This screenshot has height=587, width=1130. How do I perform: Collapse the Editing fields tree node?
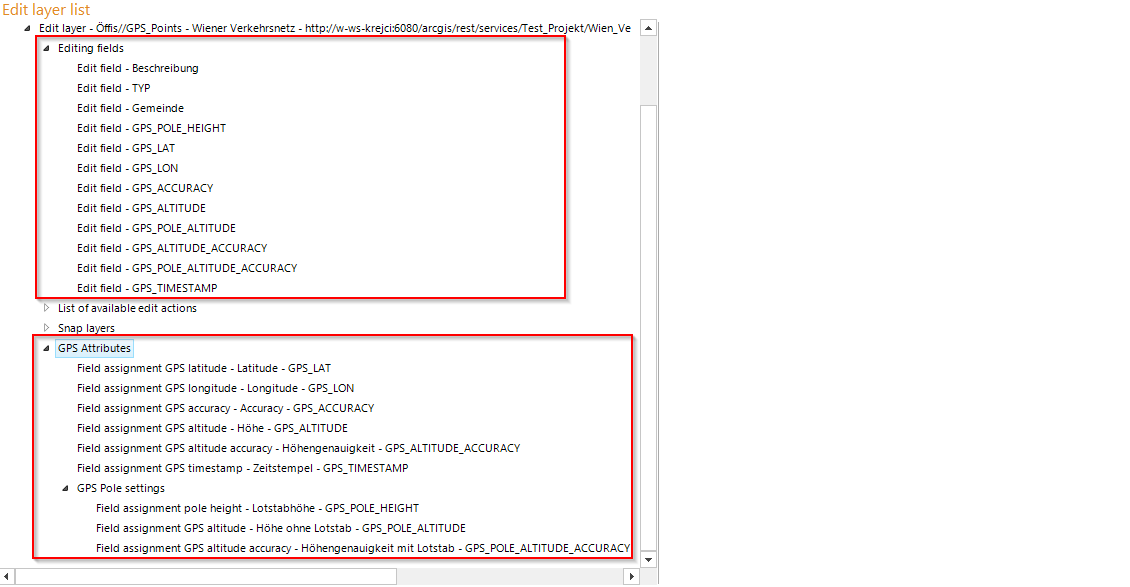[45, 47]
